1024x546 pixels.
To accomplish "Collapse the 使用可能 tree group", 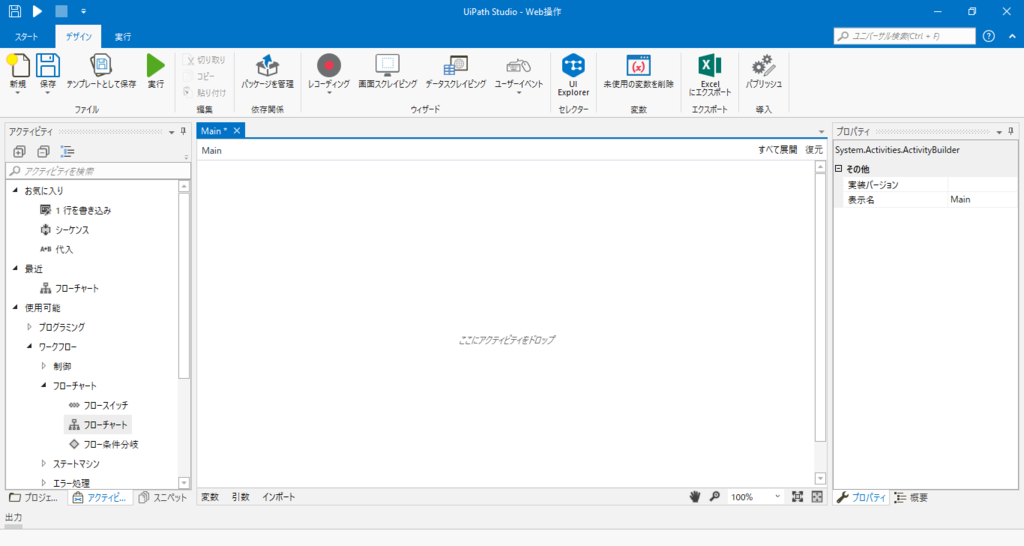I will [16, 307].
